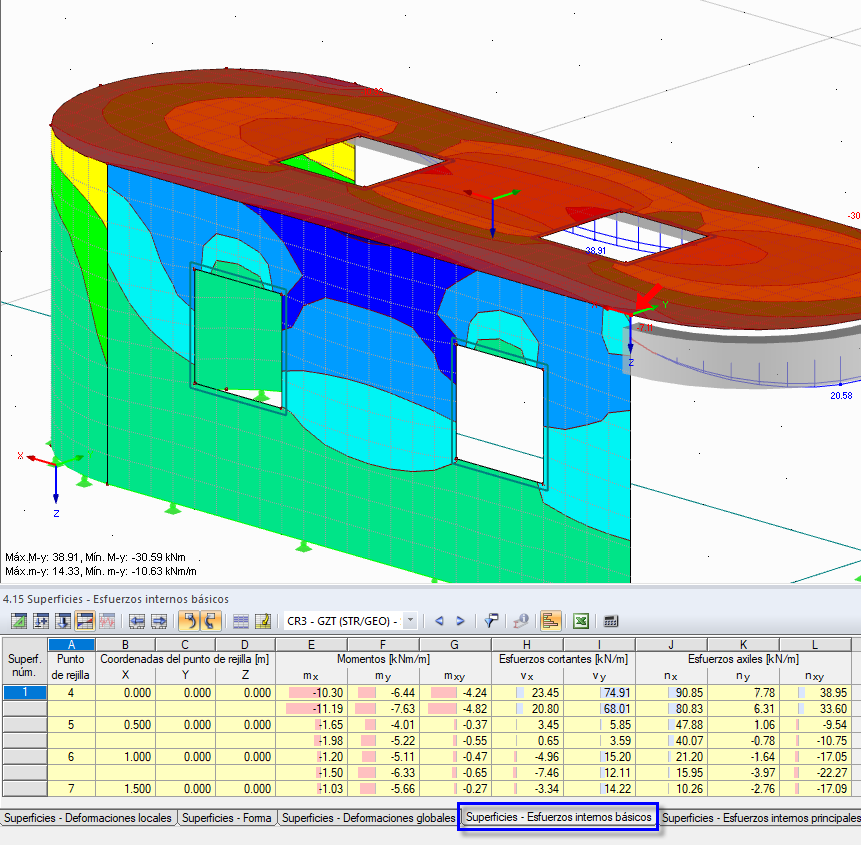Click X coordinate 0.500 cell
This screenshot has width=861, height=845.
point(126,724)
